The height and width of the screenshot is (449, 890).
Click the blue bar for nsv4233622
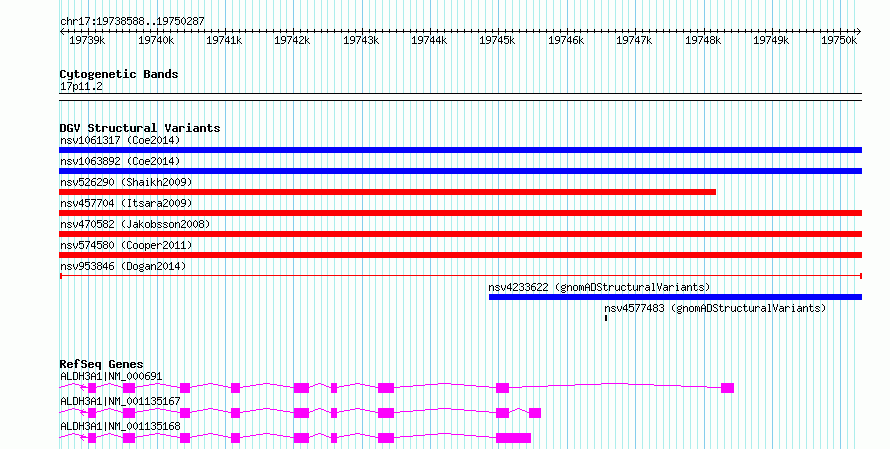(675, 297)
